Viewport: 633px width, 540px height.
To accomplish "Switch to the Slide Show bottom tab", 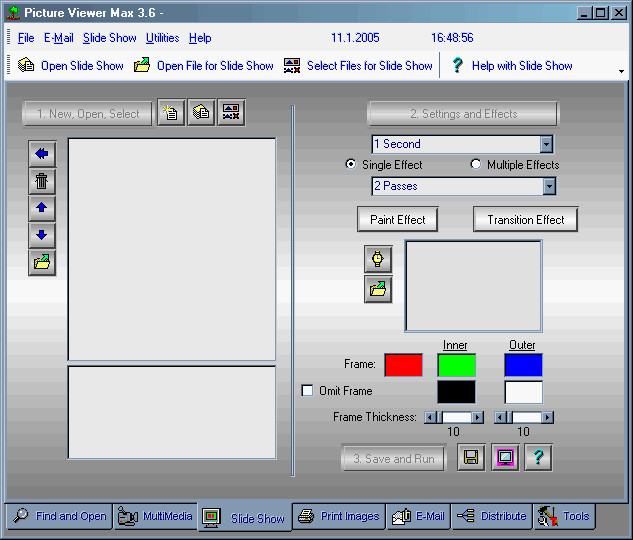I will (245, 517).
